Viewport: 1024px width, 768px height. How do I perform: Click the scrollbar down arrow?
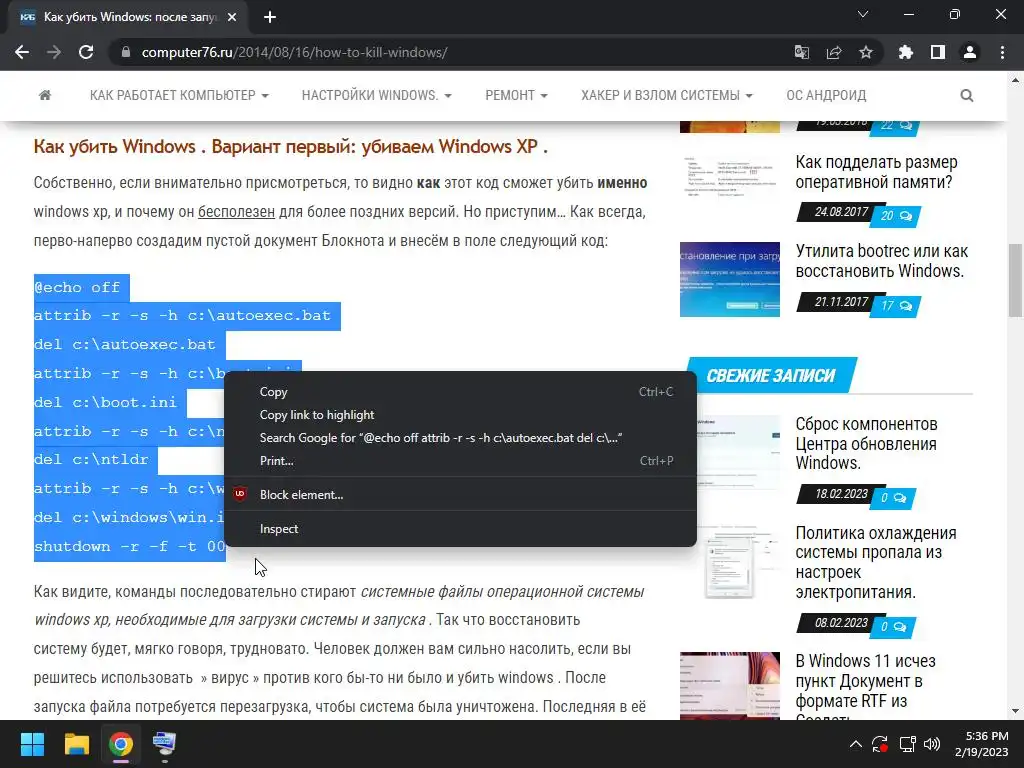point(1015,712)
